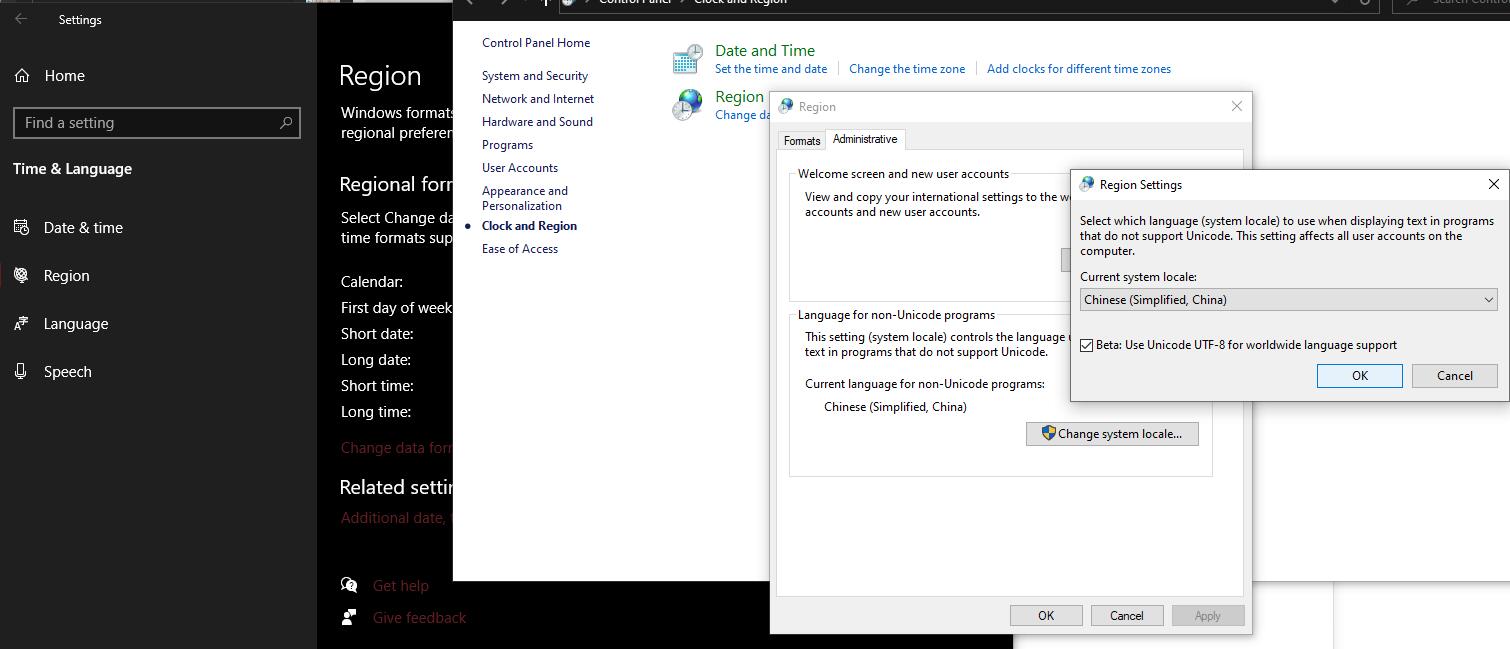Screen dimensions: 1510x649
Task: Select Language in Settings sidebar
Action: click(x=75, y=324)
